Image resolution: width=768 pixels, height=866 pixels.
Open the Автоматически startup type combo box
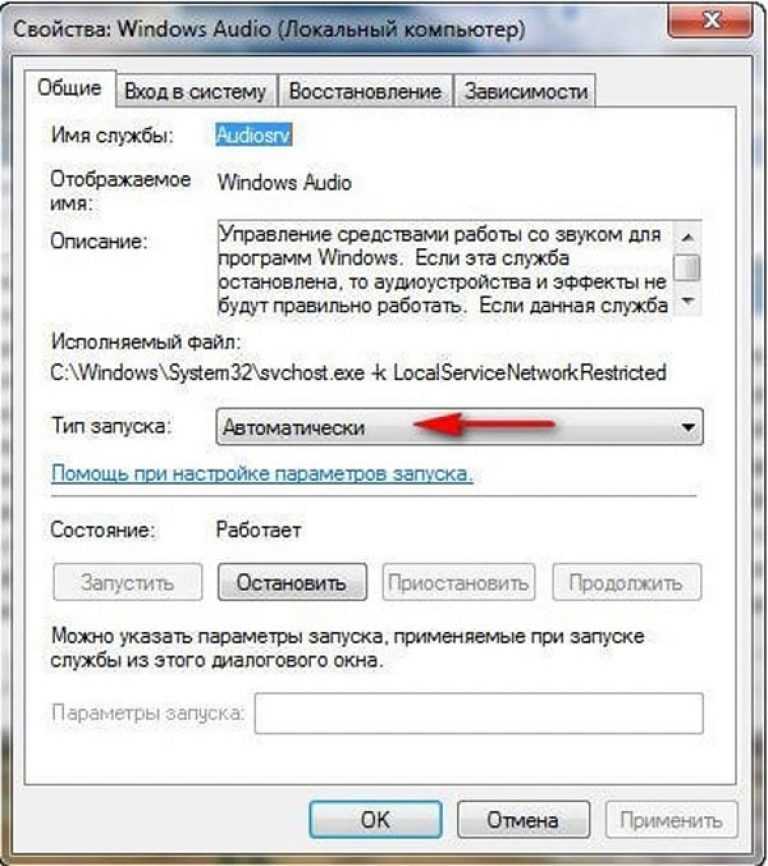(x=459, y=427)
